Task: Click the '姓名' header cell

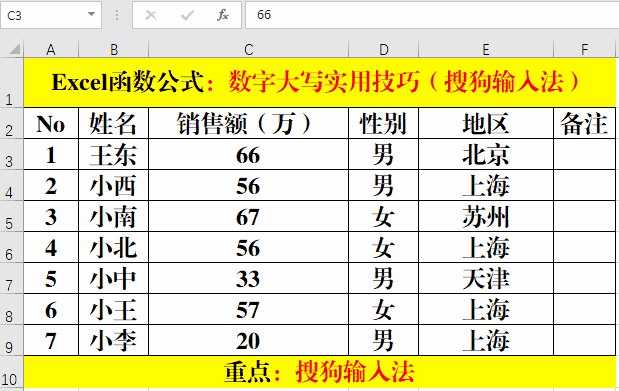Action: [x=113, y=123]
